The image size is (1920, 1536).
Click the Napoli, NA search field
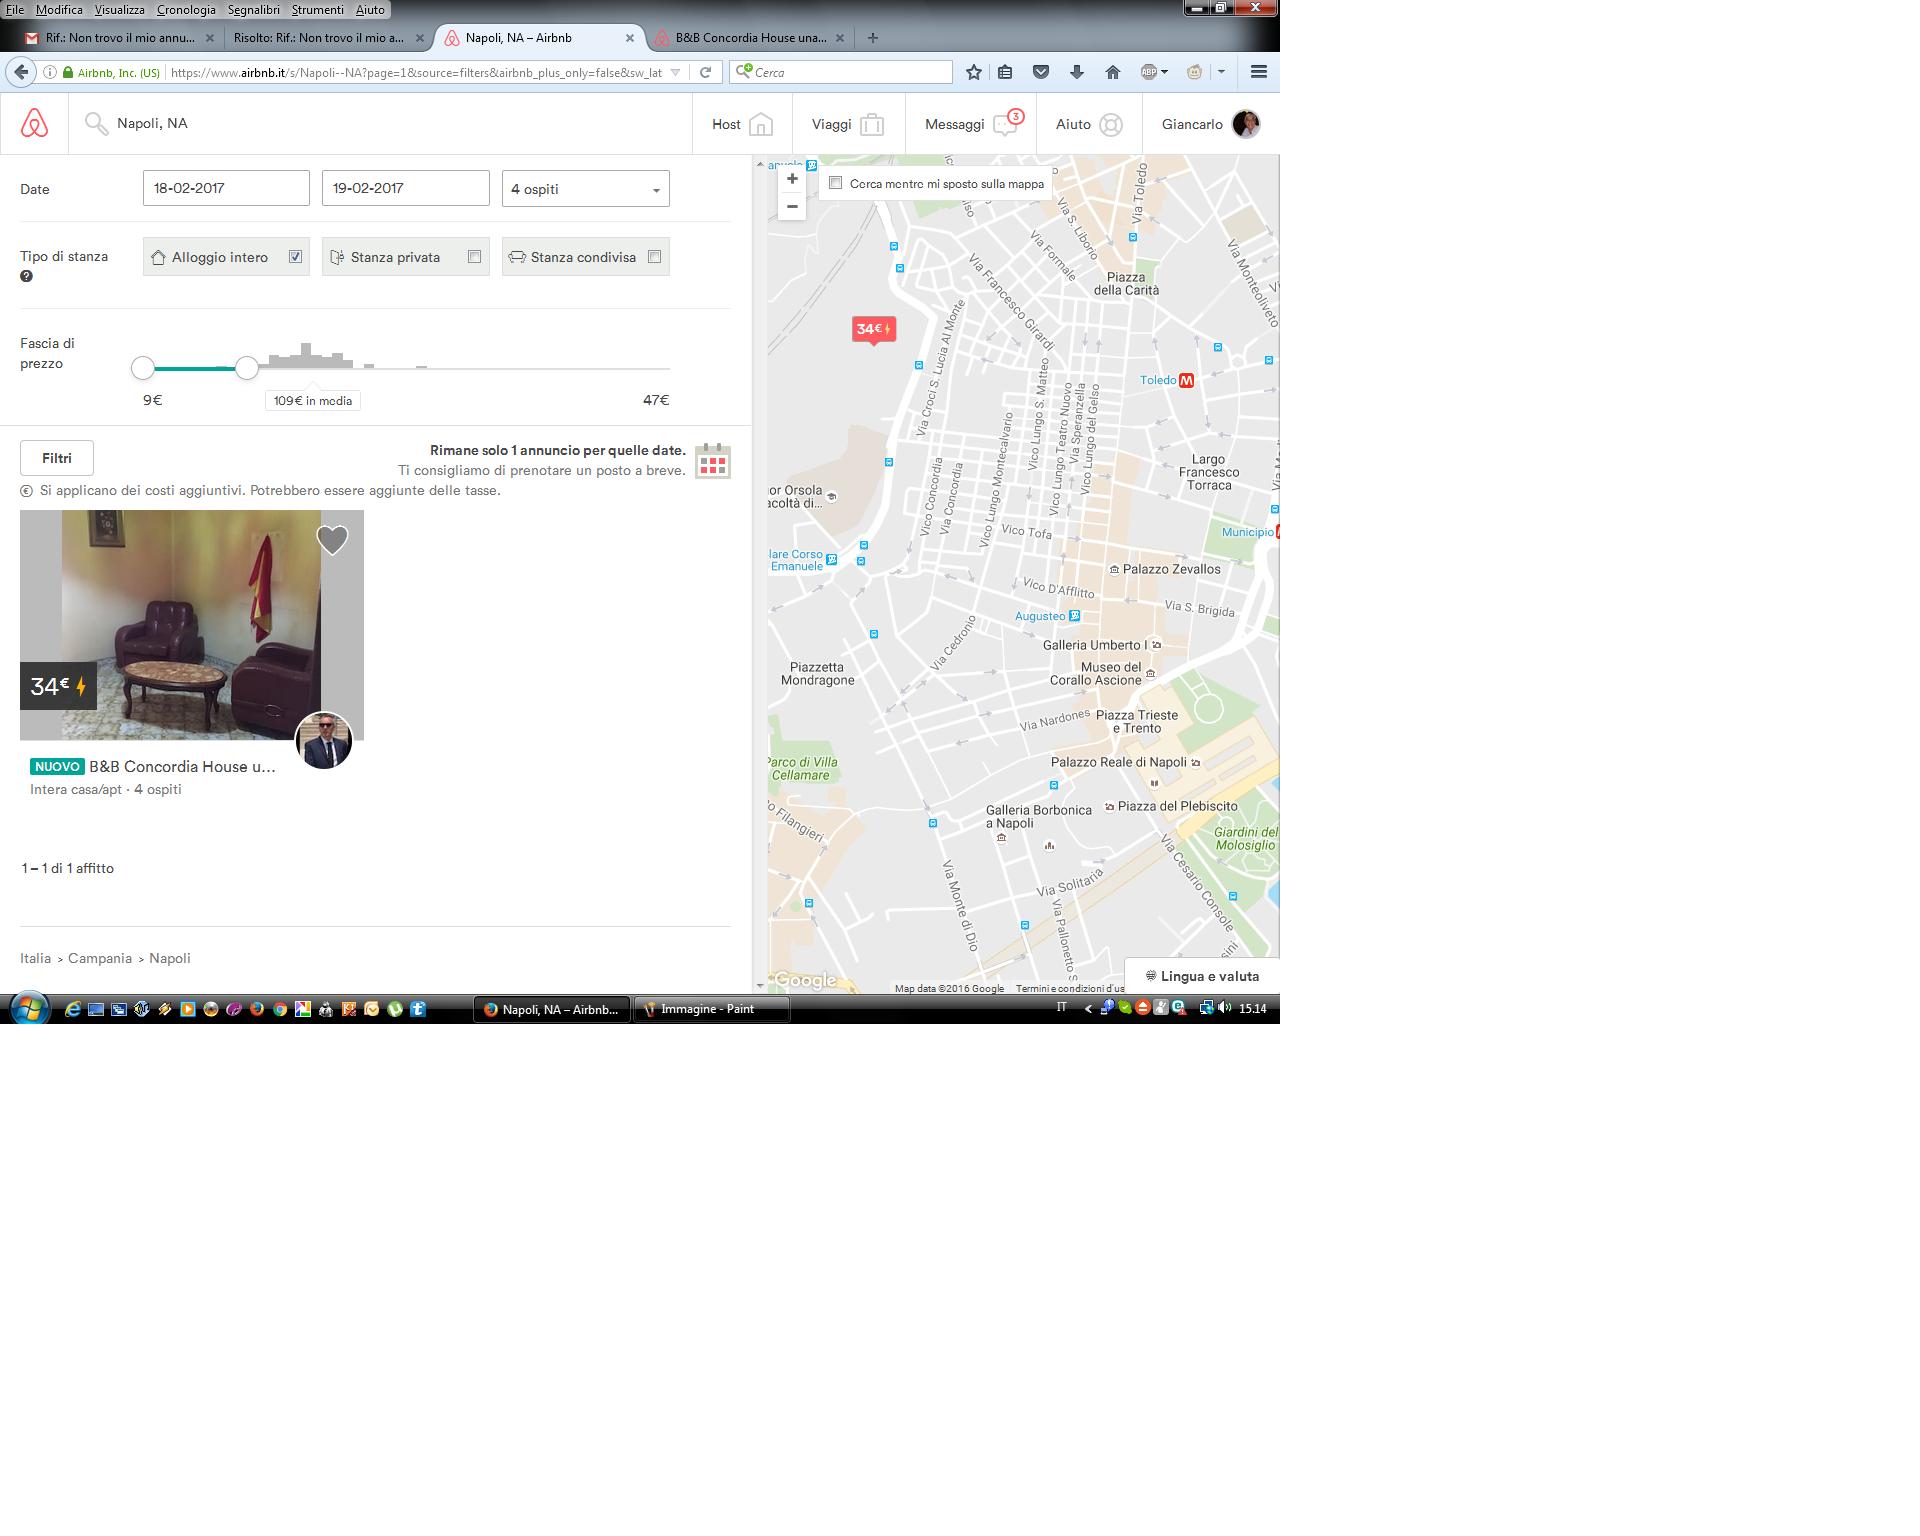[x=380, y=123]
